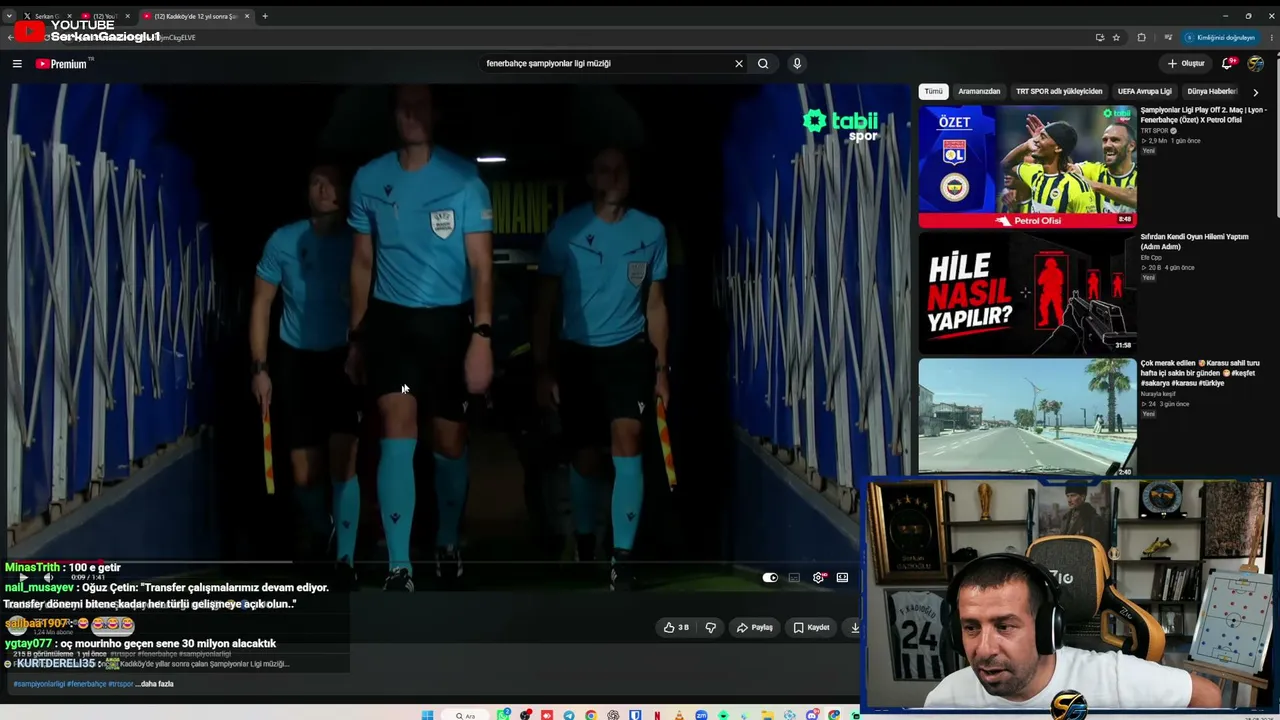Open the Lyon - Fenerbahçe özet thumbnail
The width and height of the screenshot is (1280, 720).
[x=1027, y=167]
